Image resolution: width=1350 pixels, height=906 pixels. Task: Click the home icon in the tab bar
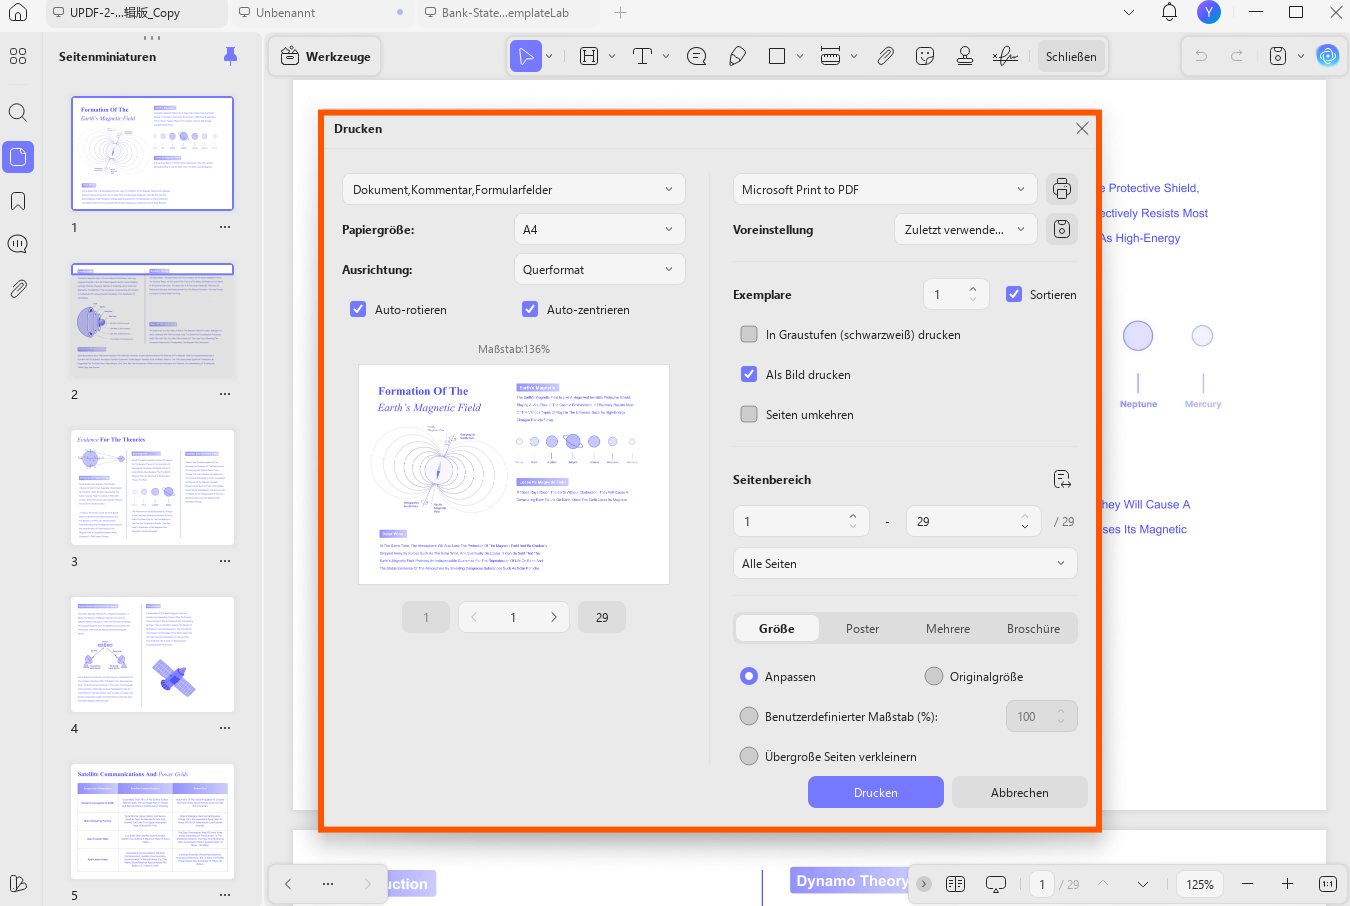tap(18, 13)
